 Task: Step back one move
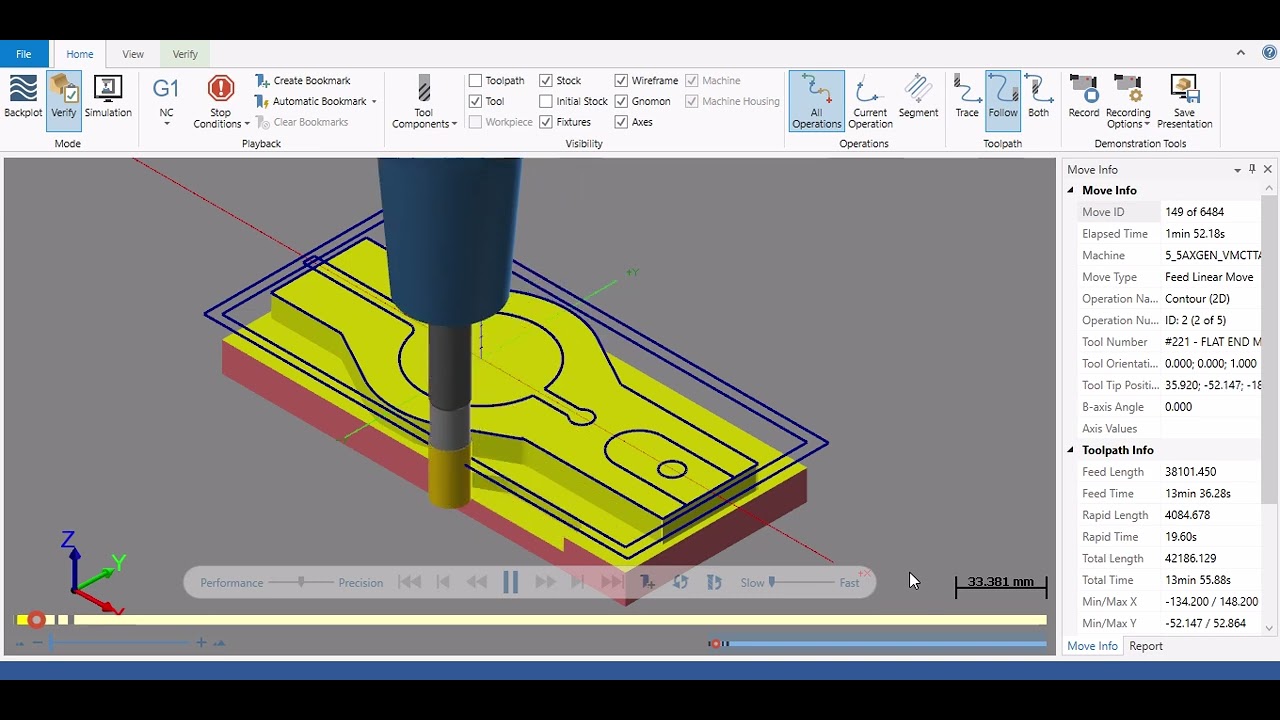pos(443,582)
